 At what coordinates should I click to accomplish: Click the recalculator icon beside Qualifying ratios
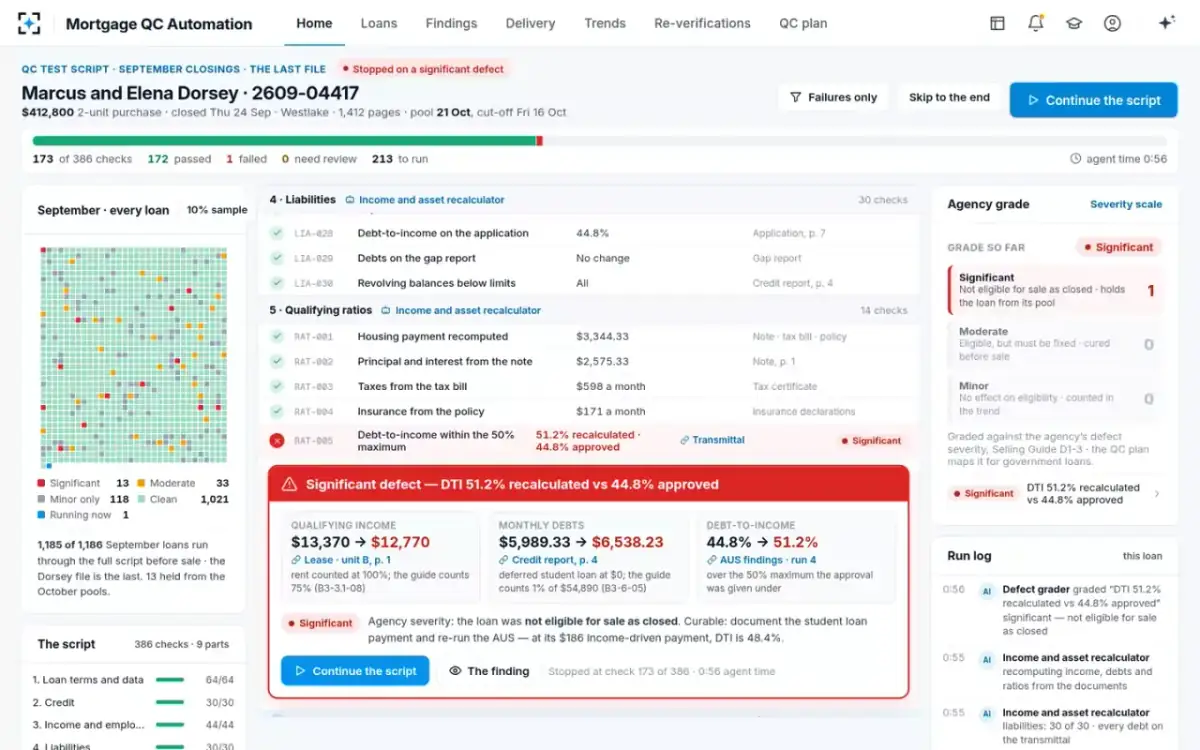tap(386, 310)
